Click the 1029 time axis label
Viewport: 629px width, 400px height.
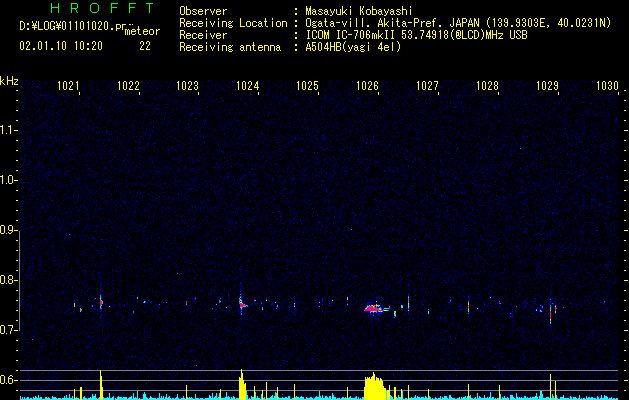coord(547,85)
